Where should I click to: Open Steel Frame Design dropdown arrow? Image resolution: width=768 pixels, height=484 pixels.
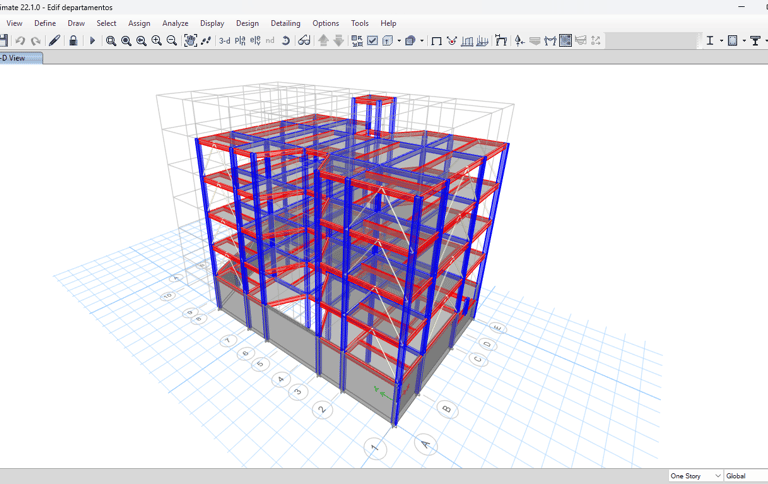click(721, 41)
